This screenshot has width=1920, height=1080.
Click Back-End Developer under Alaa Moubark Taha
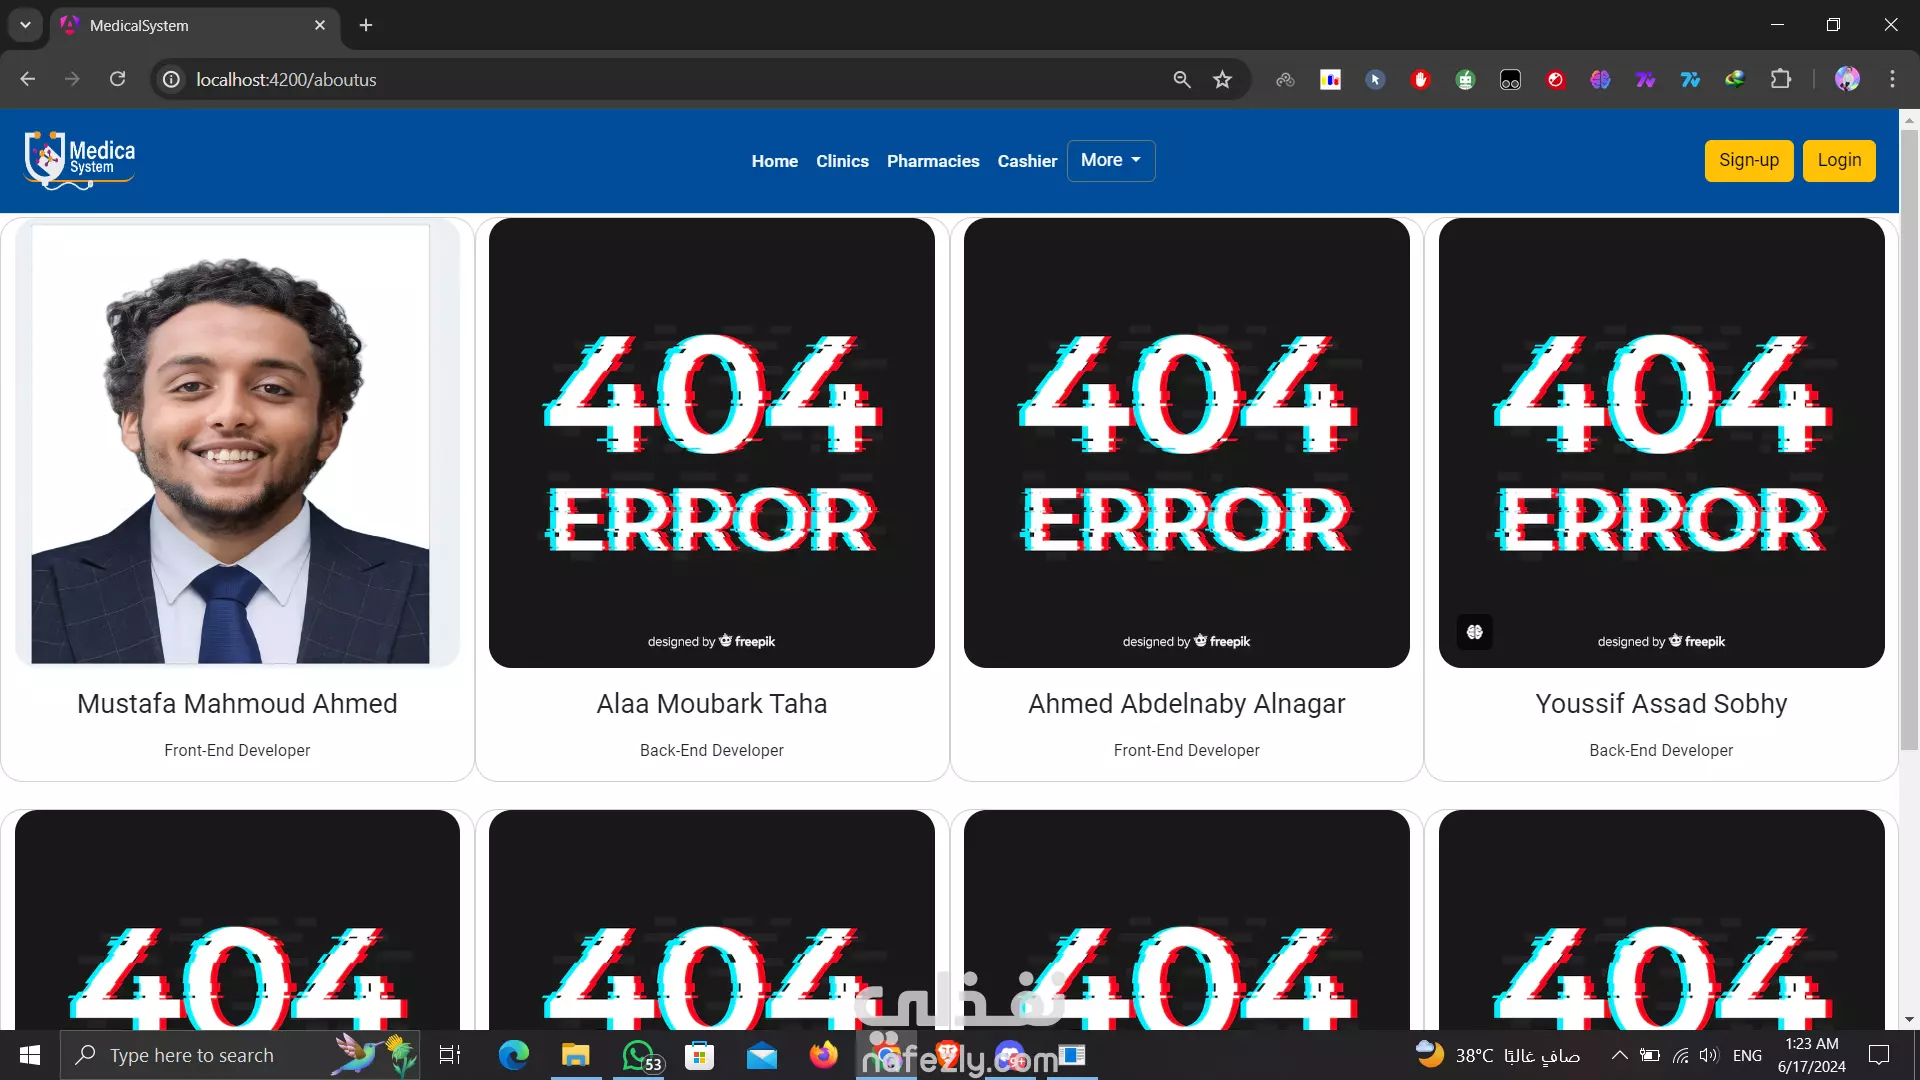pyautogui.click(x=712, y=750)
